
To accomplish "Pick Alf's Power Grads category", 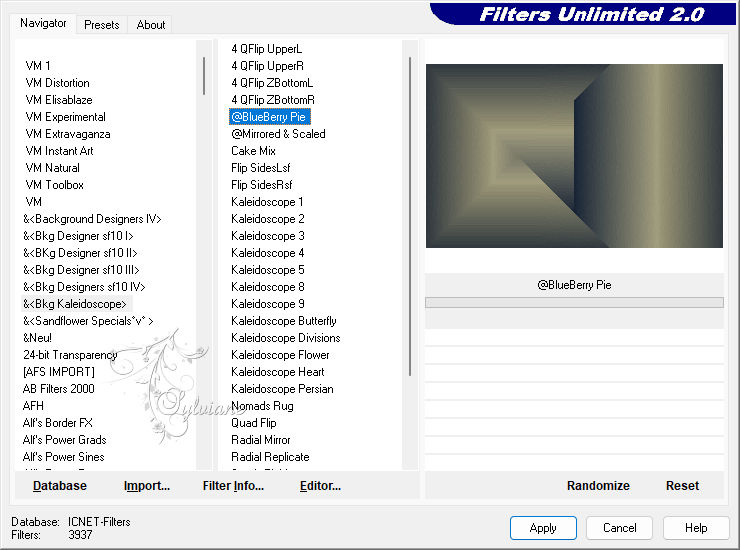I will [64, 440].
